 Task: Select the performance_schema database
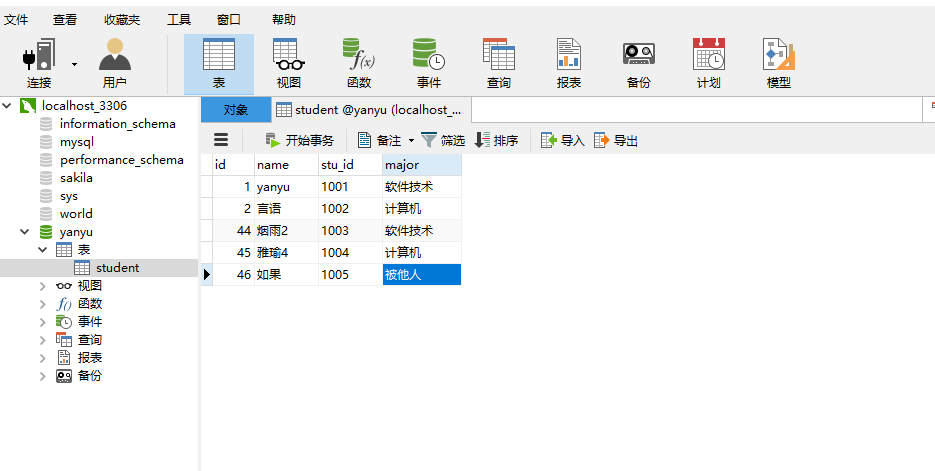coord(122,160)
